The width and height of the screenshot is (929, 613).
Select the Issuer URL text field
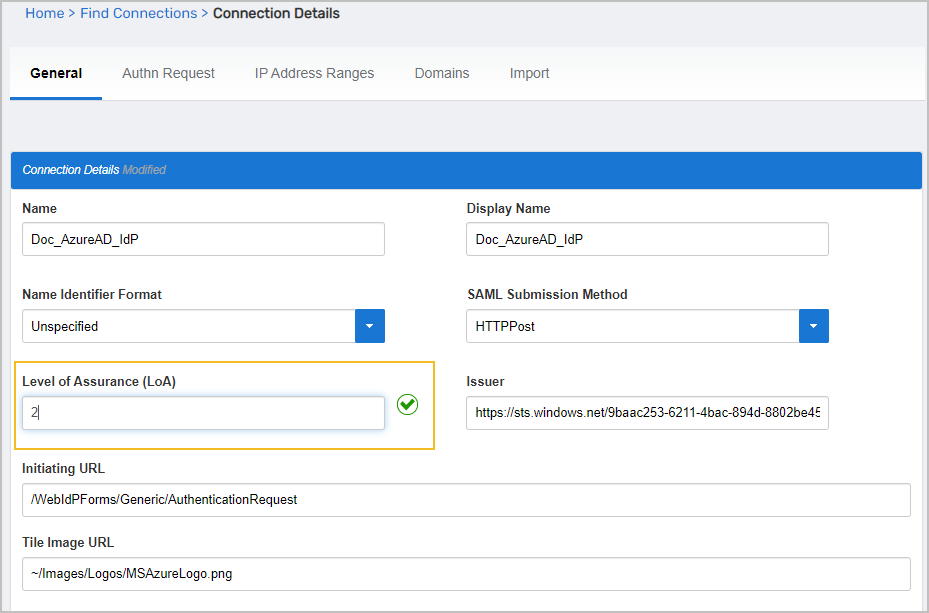coord(647,413)
